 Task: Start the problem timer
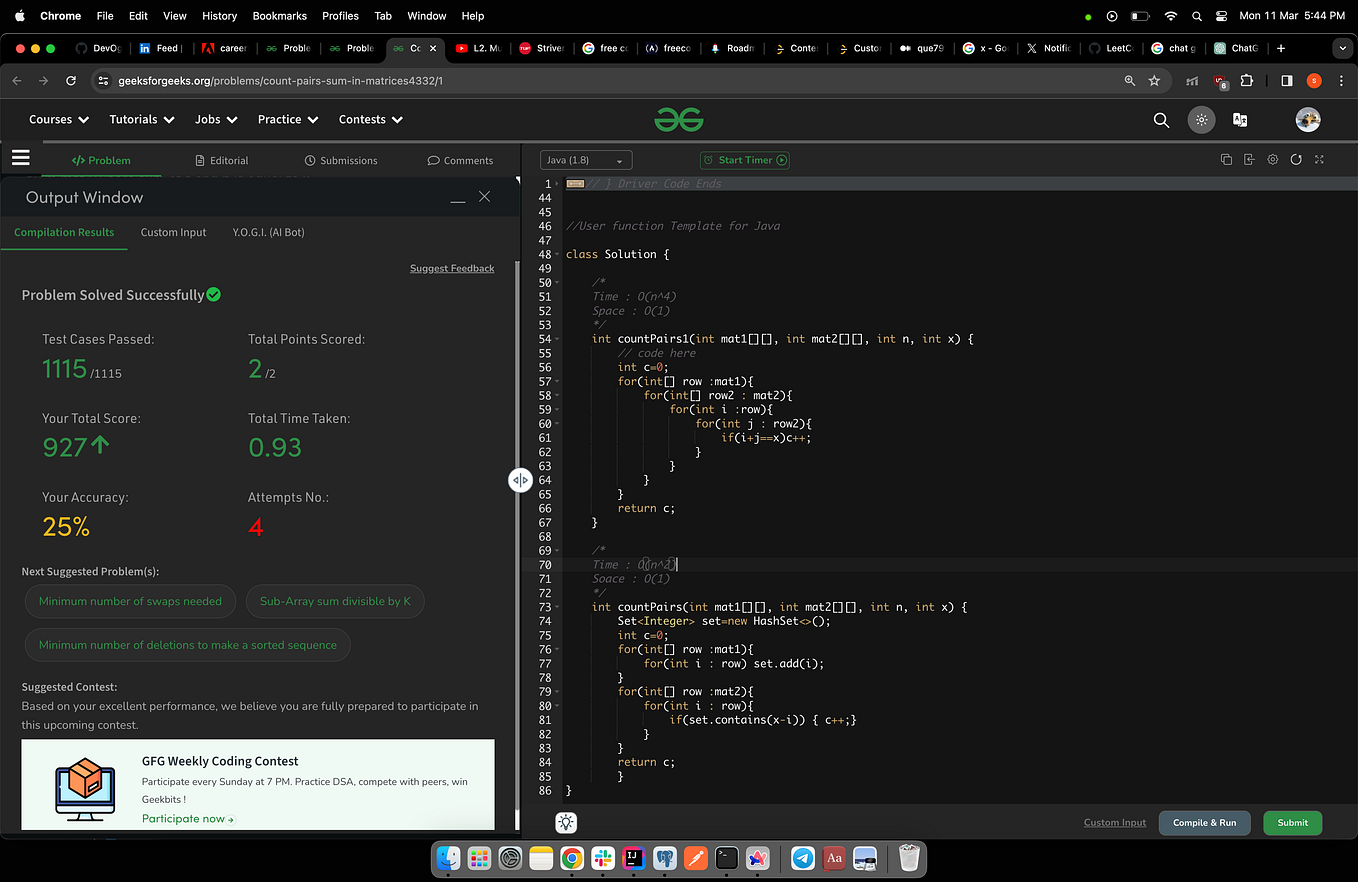click(x=744, y=159)
